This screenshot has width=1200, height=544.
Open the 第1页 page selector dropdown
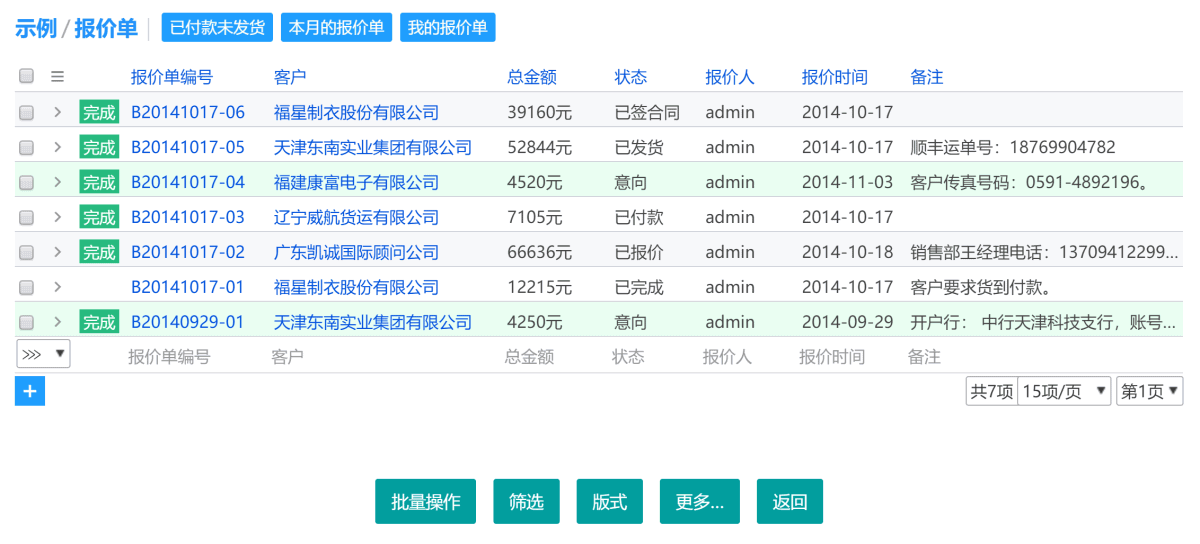coord(1149,391)
